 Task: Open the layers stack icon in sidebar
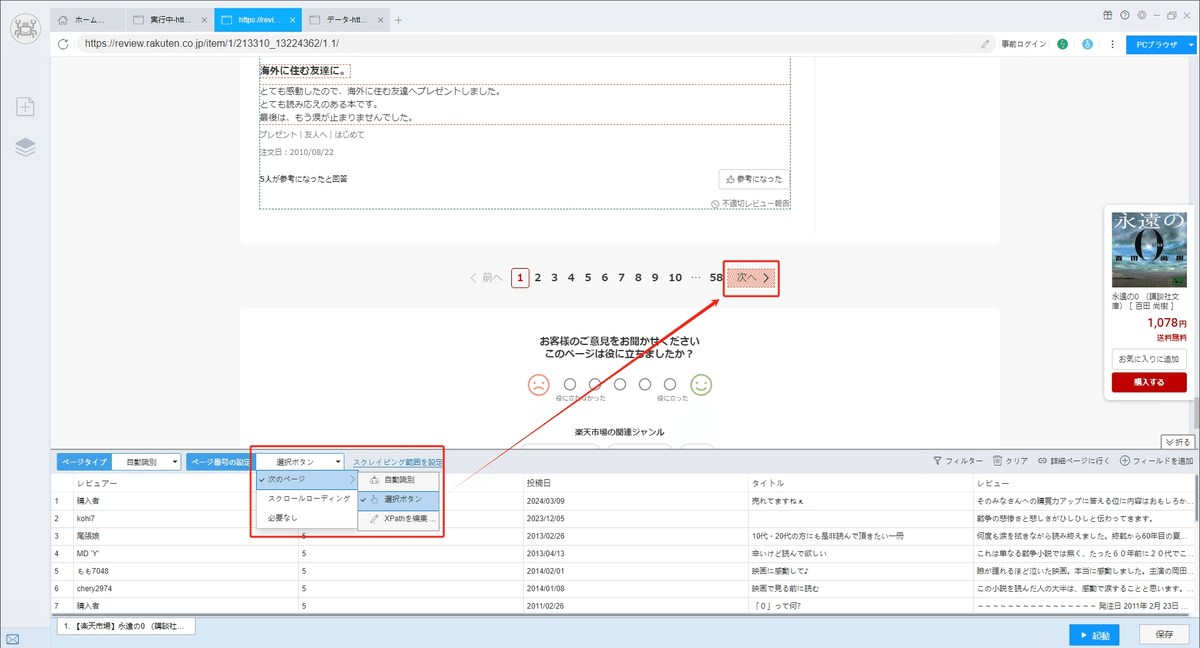[25, 147]
